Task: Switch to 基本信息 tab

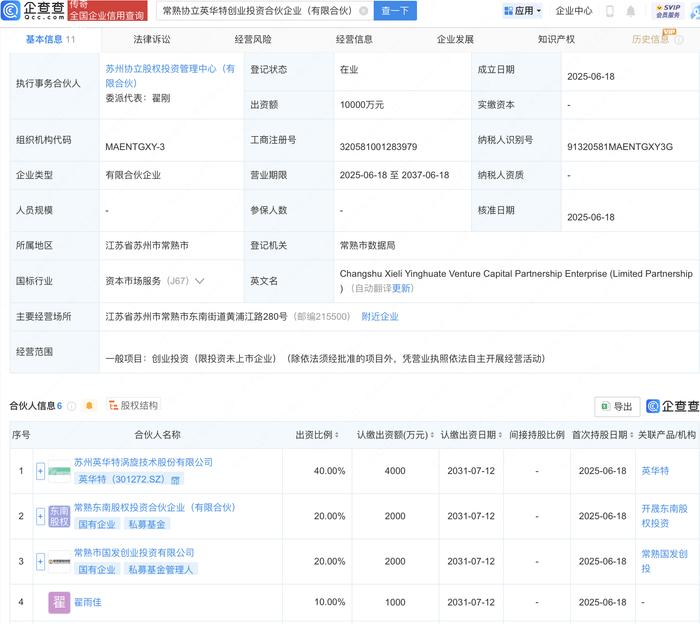Action: tap(50, 39)
